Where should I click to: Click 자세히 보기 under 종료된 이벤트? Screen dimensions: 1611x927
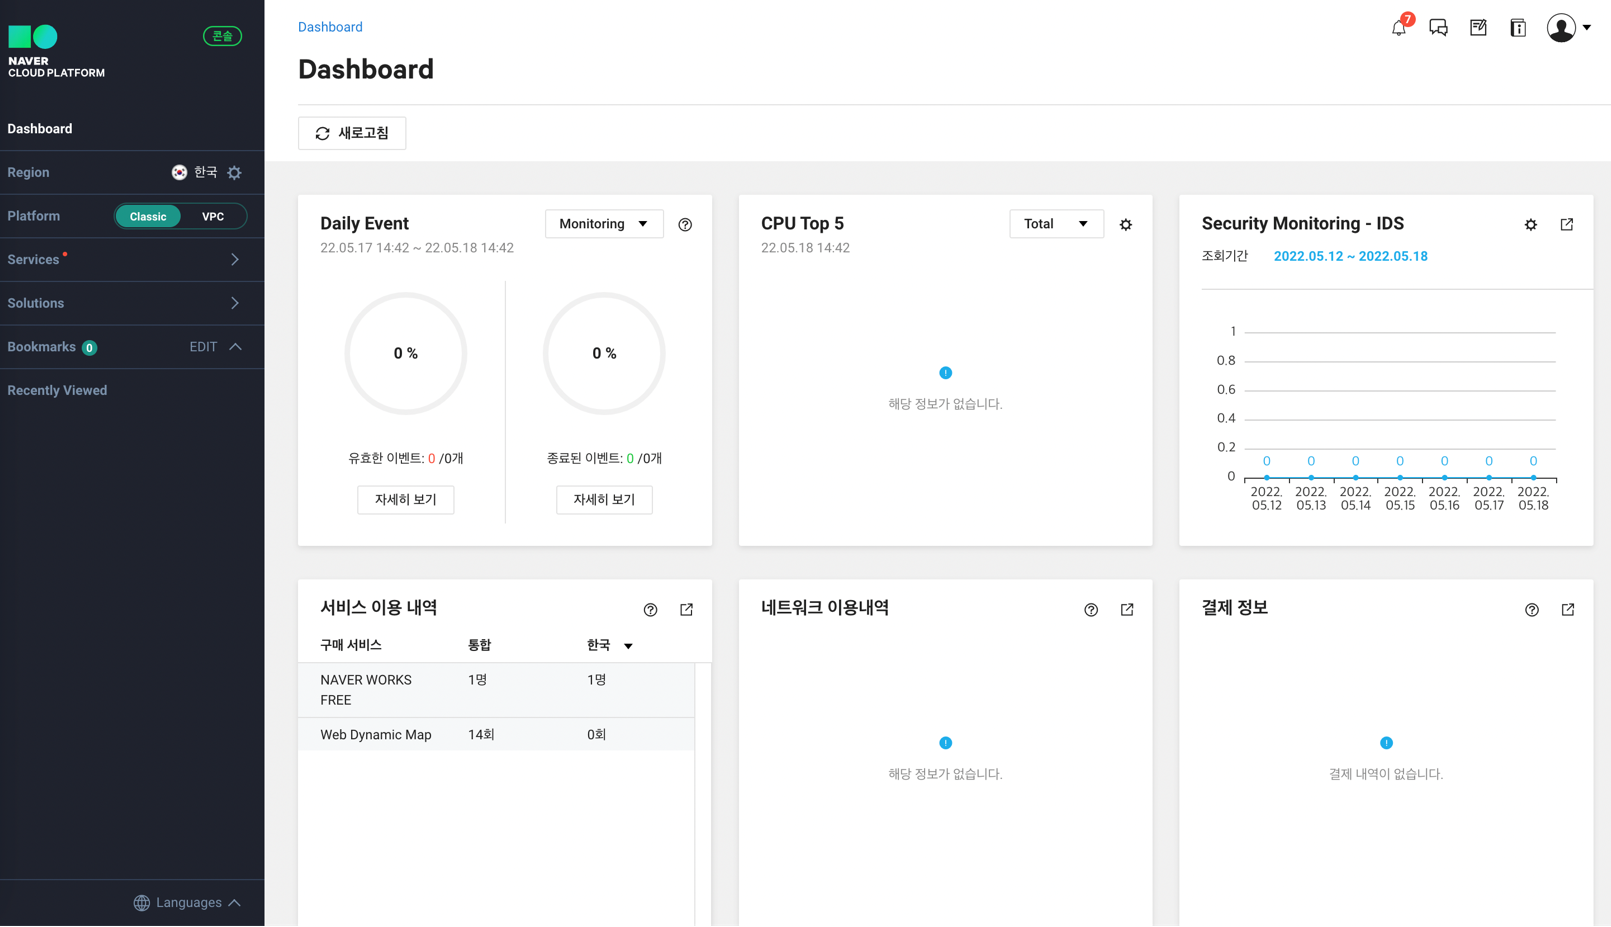pos(604,499)
